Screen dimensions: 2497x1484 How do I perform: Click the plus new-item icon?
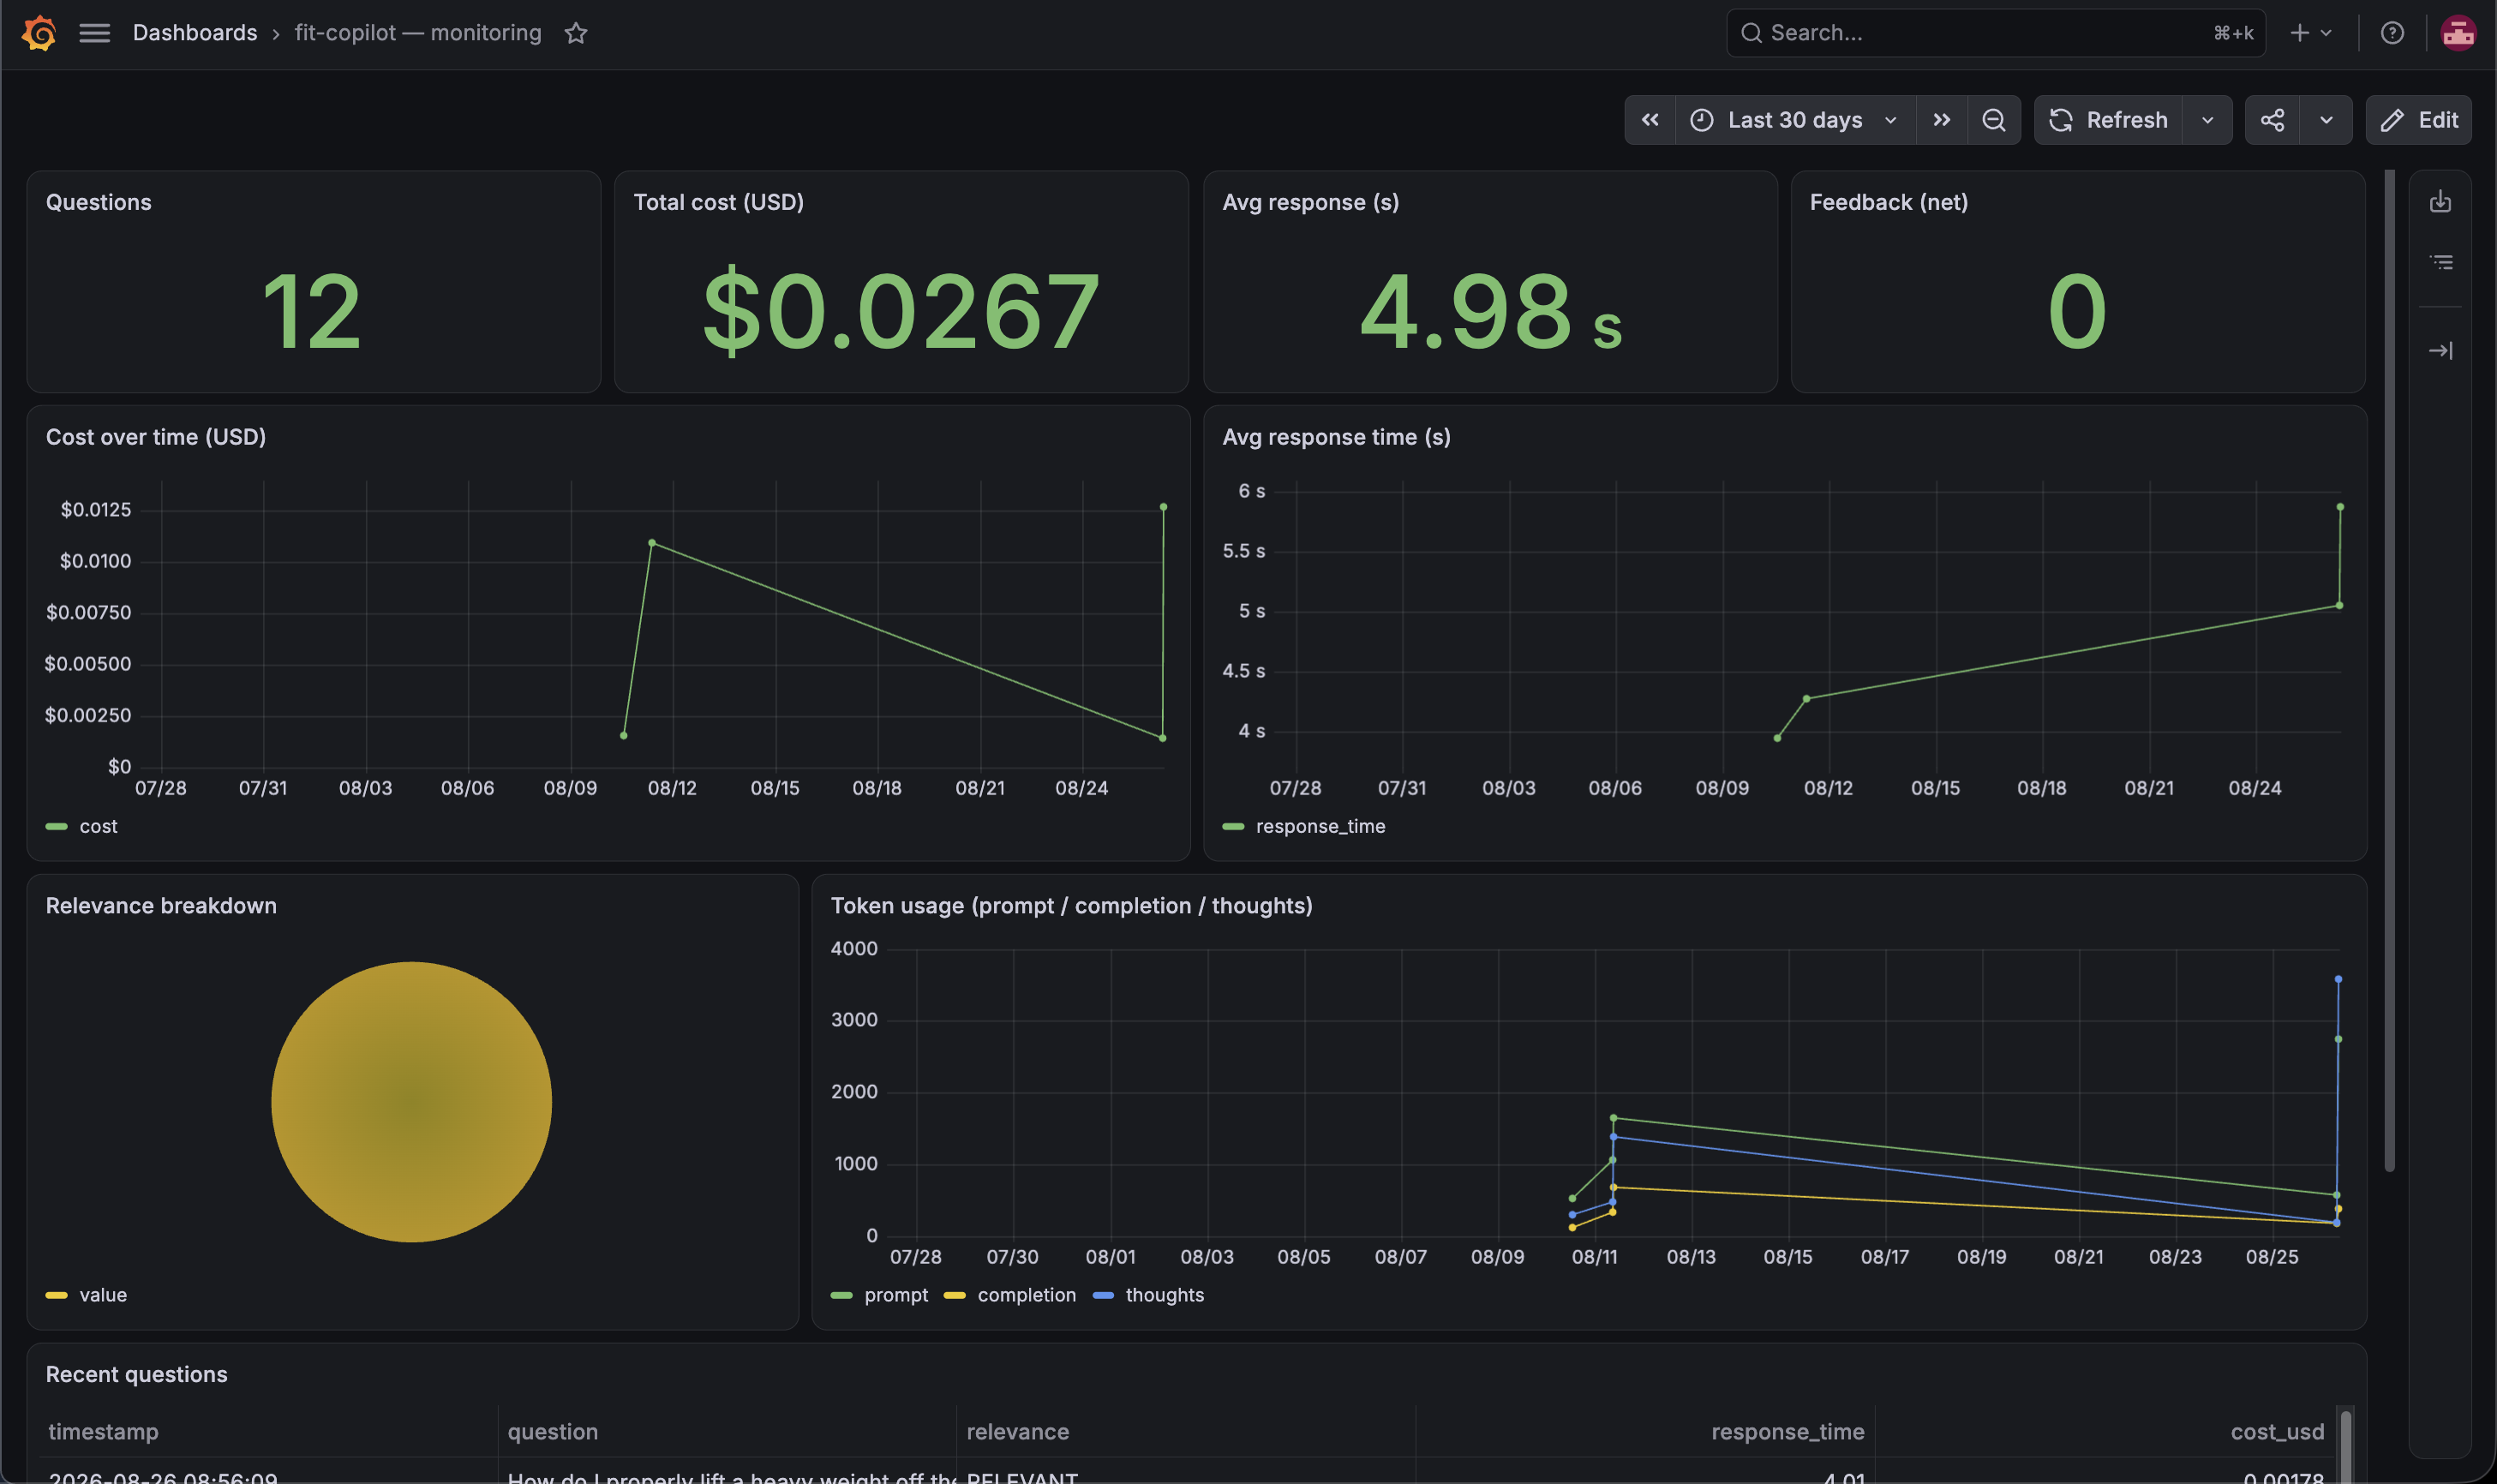tap(2299, 33)
